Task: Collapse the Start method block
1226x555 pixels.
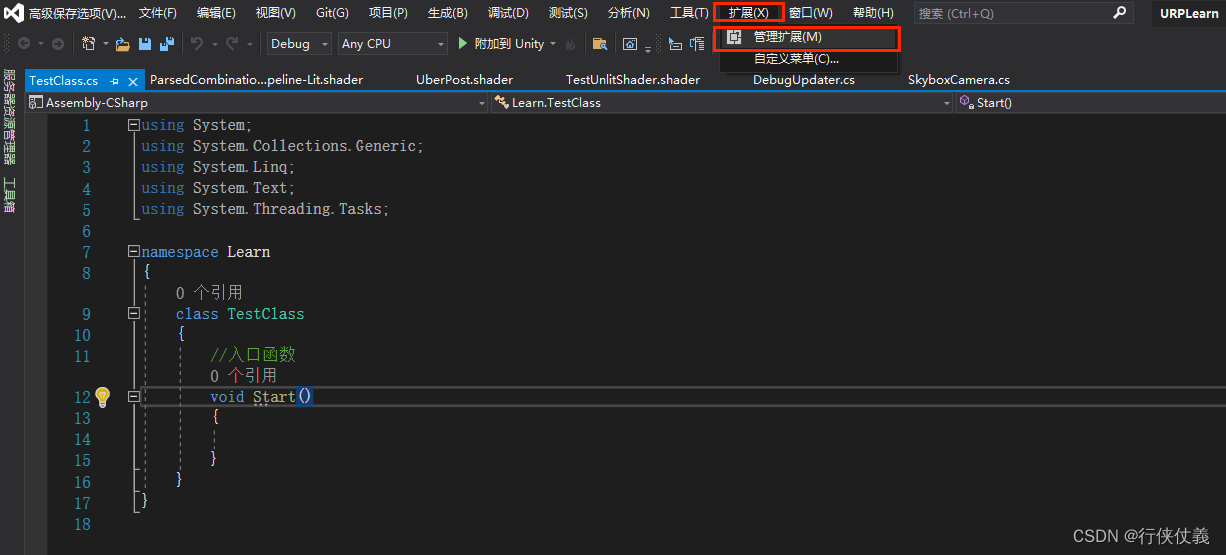Action: (x=134, y=397)
